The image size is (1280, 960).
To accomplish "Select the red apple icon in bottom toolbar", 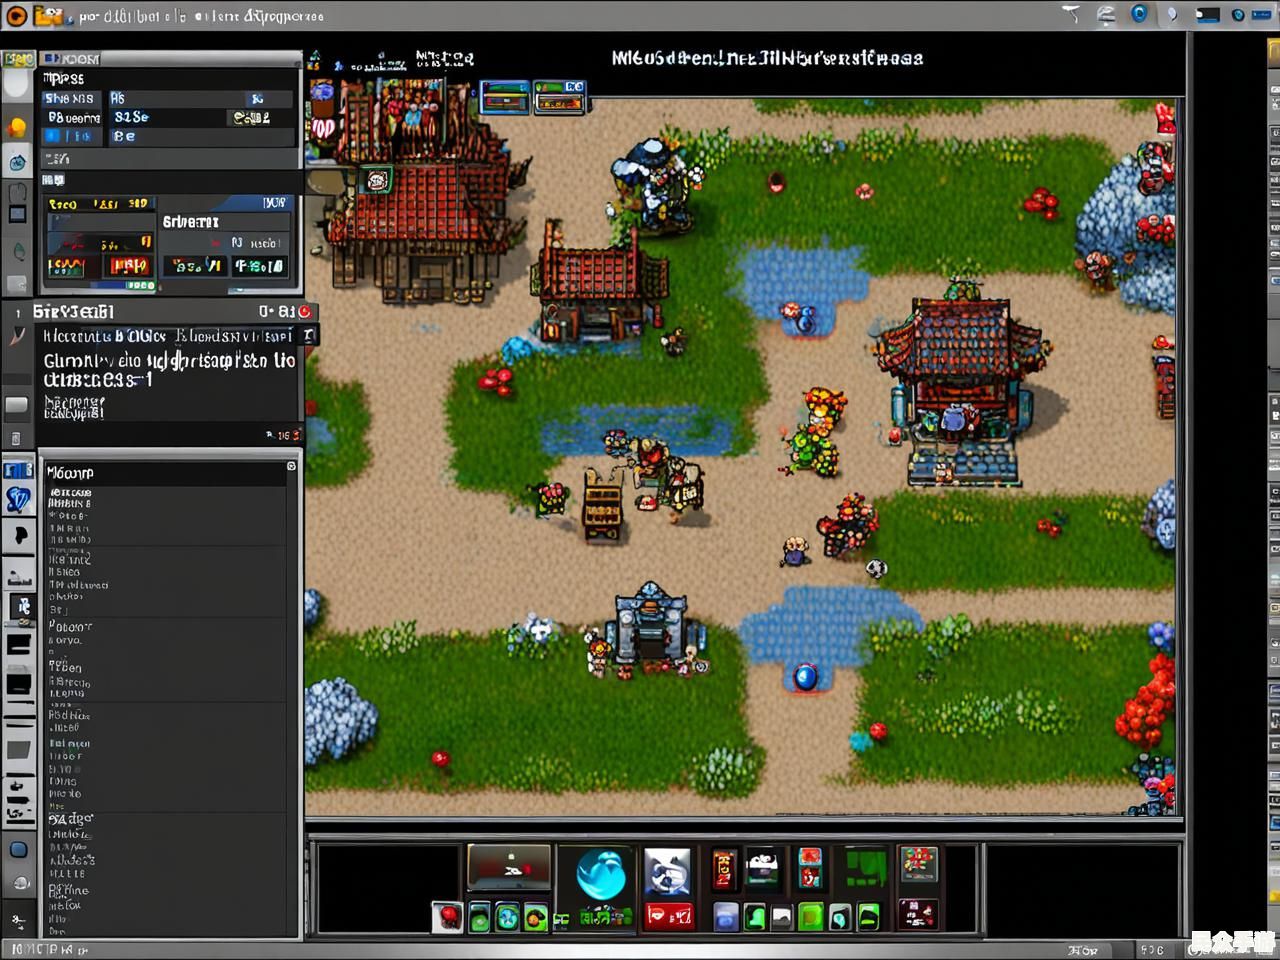I will pyautogui.click(x=446, y=916).
